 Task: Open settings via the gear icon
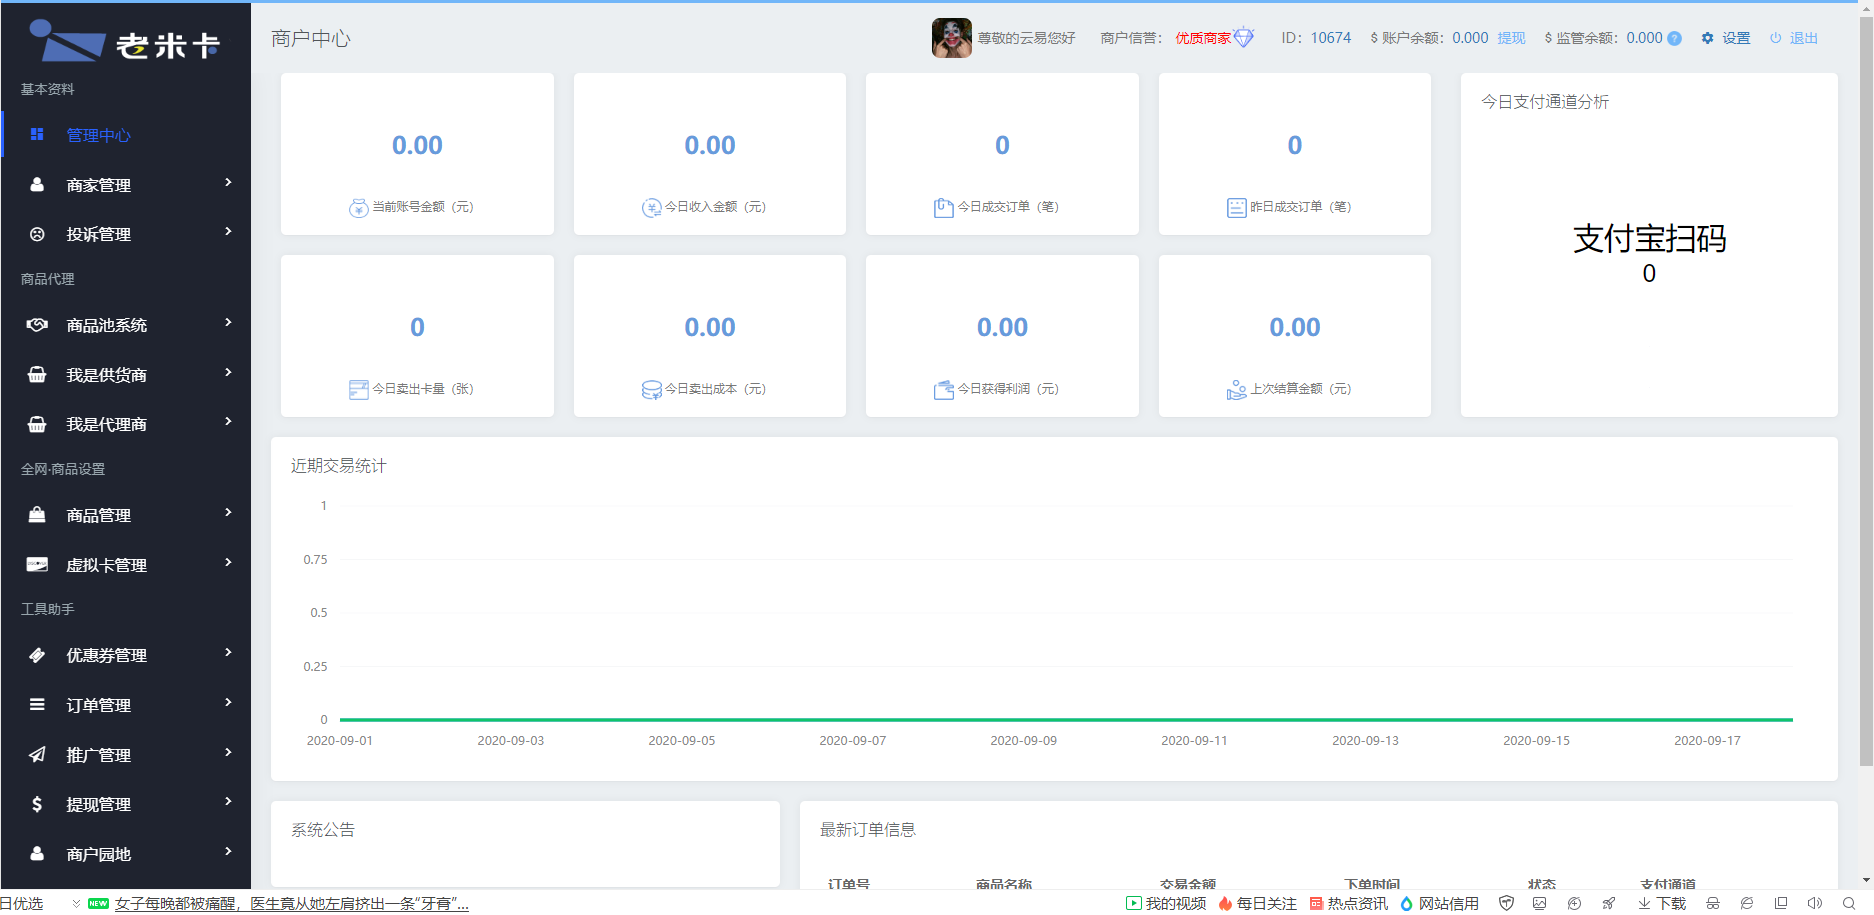[x=1707, y=38]
